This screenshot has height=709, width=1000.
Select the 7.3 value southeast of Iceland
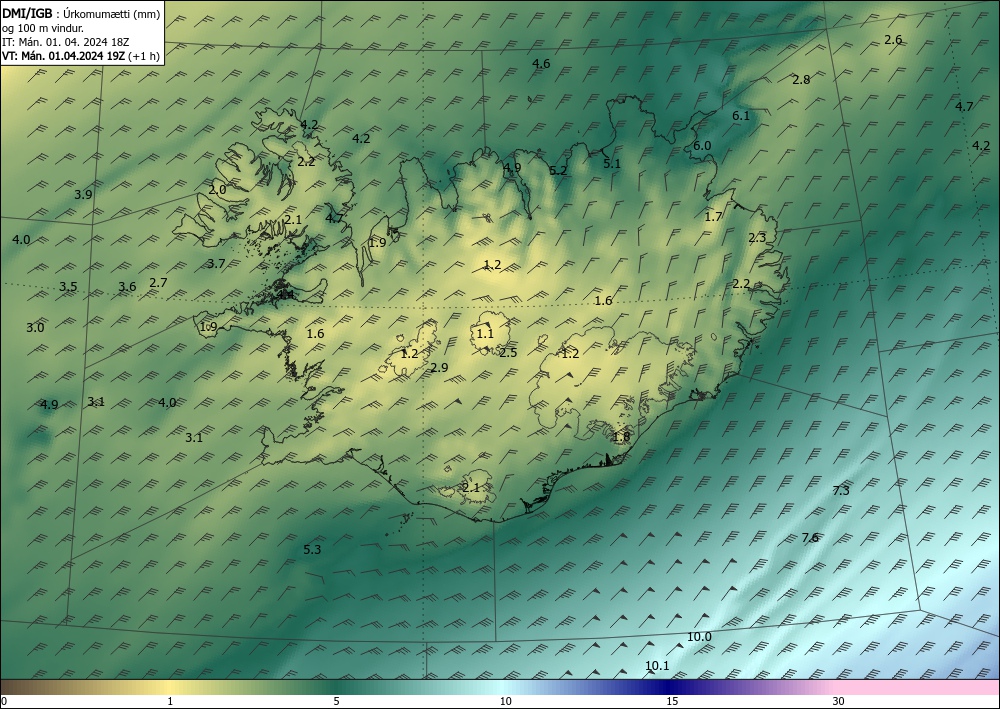841,490
